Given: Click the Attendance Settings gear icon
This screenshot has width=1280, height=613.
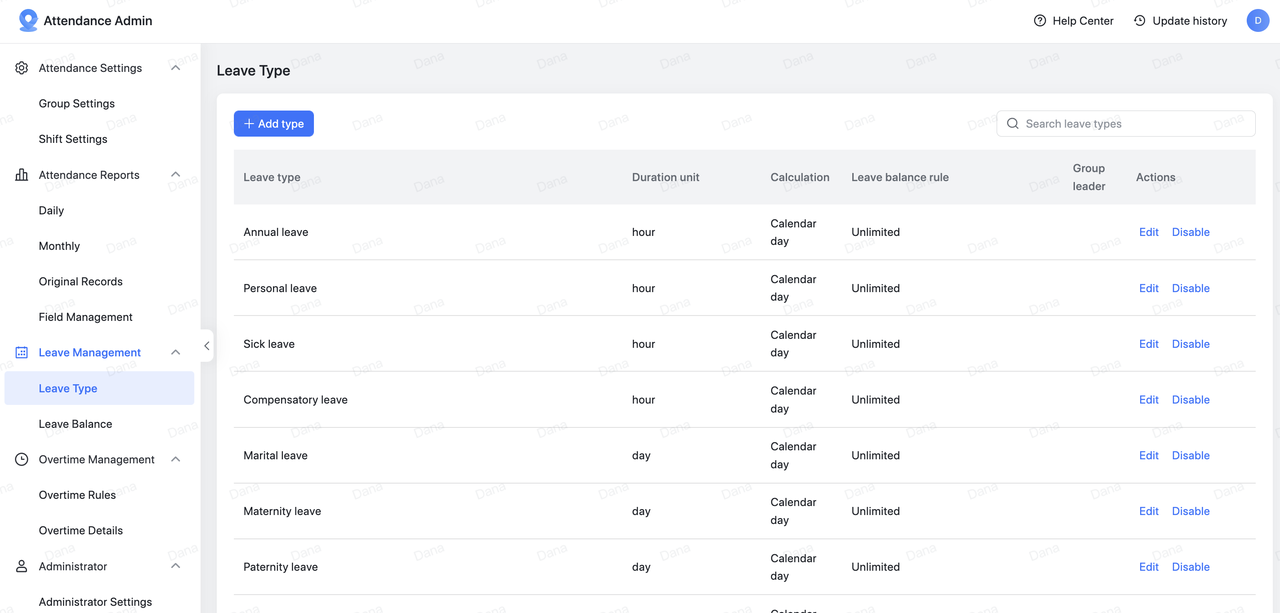Looking at the screenshot, I should 22,68.
